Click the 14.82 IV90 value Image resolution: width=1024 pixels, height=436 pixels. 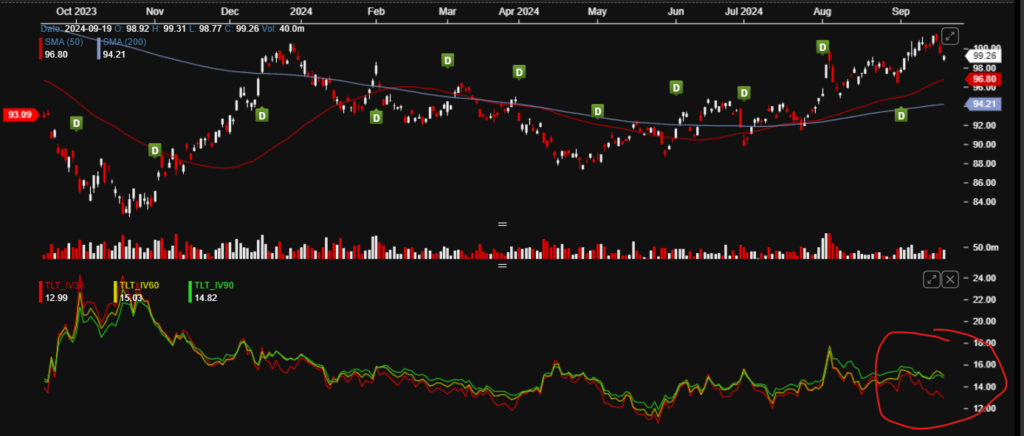pos(206,298)
